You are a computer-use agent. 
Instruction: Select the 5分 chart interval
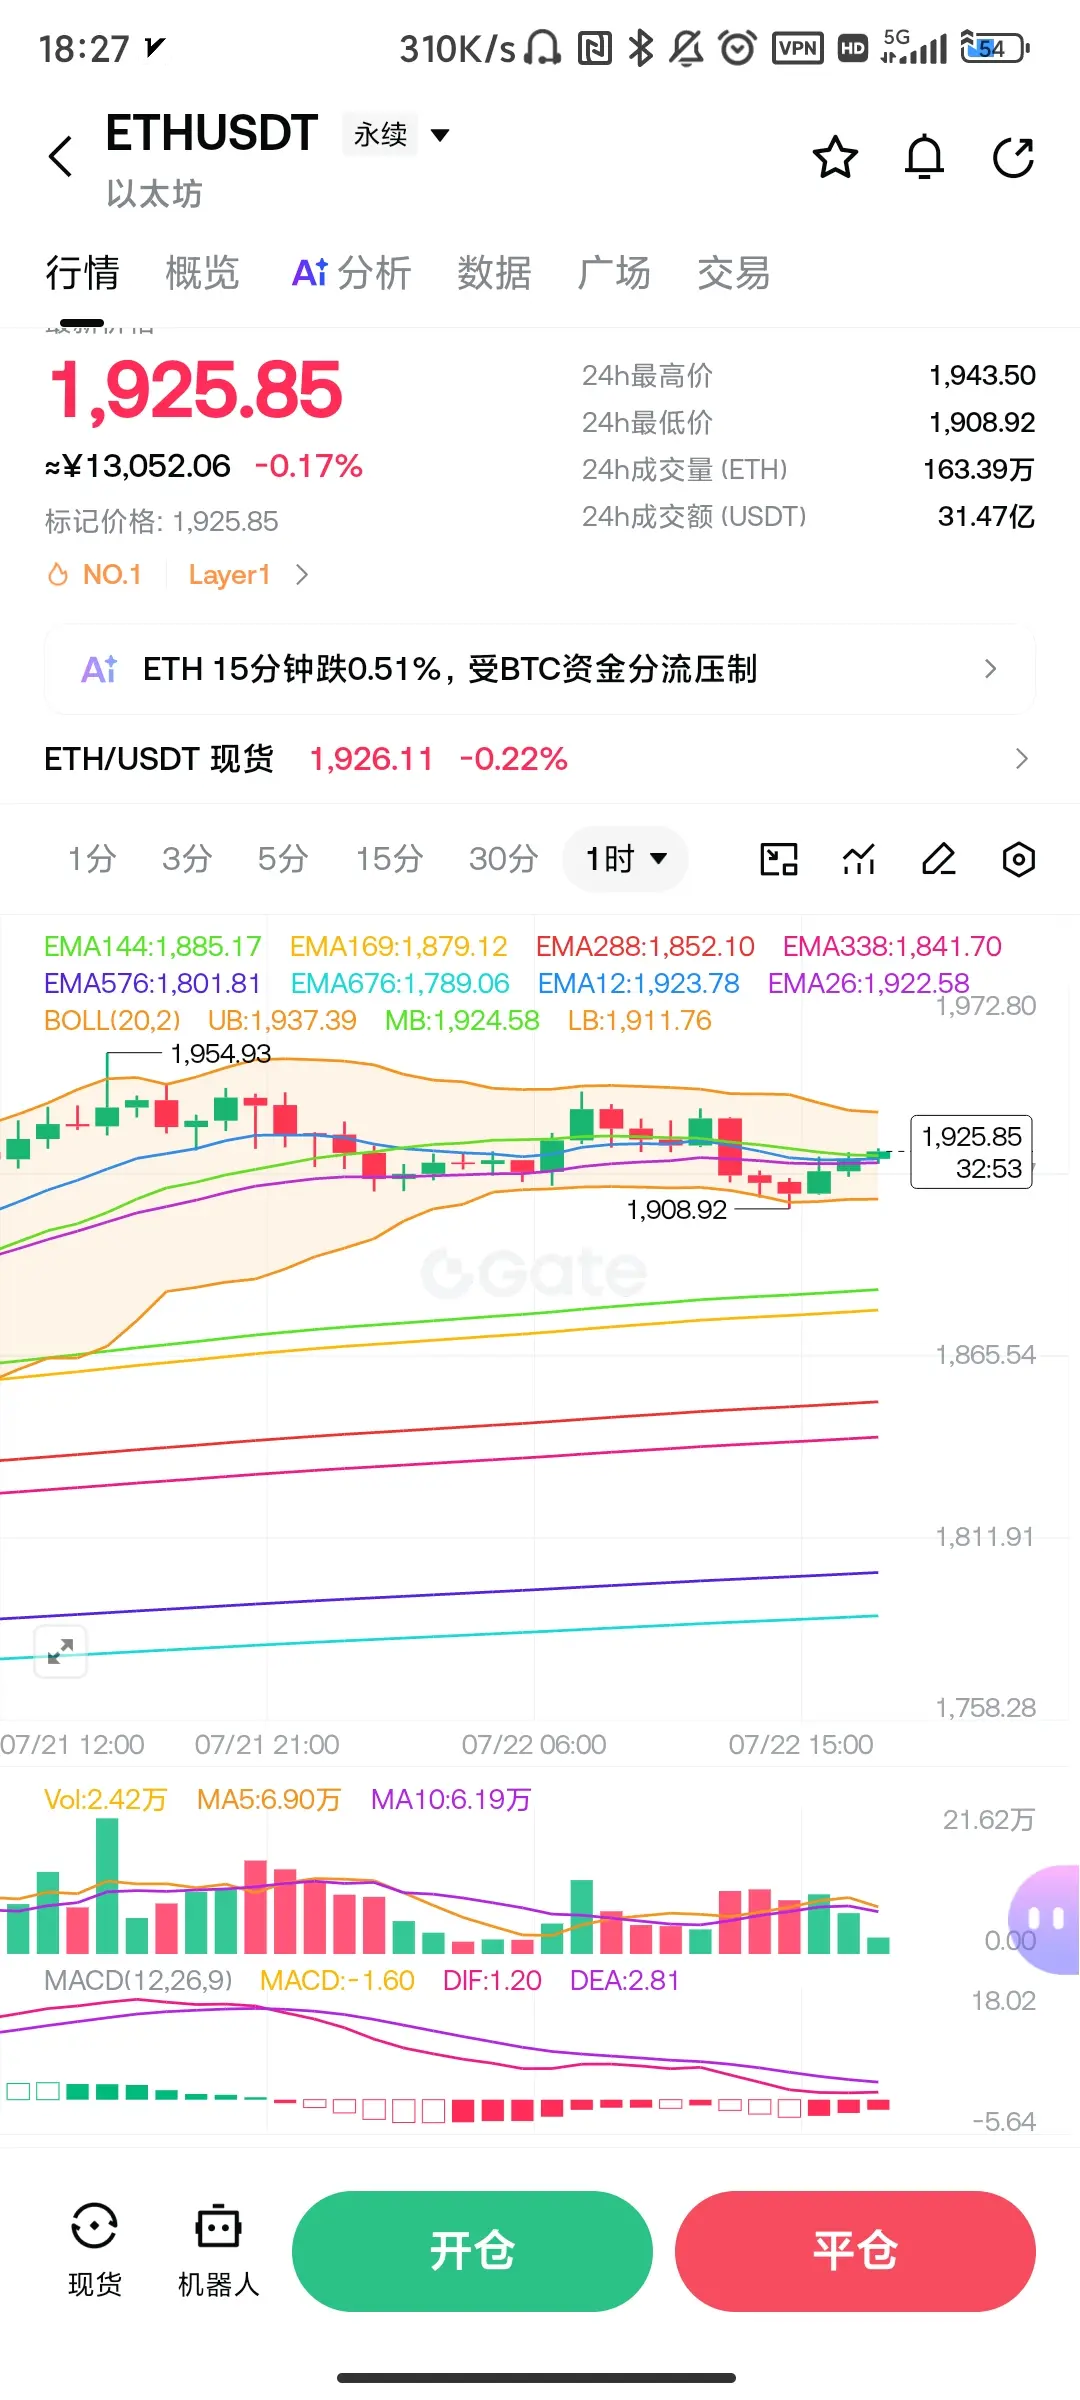coord(283,858)
